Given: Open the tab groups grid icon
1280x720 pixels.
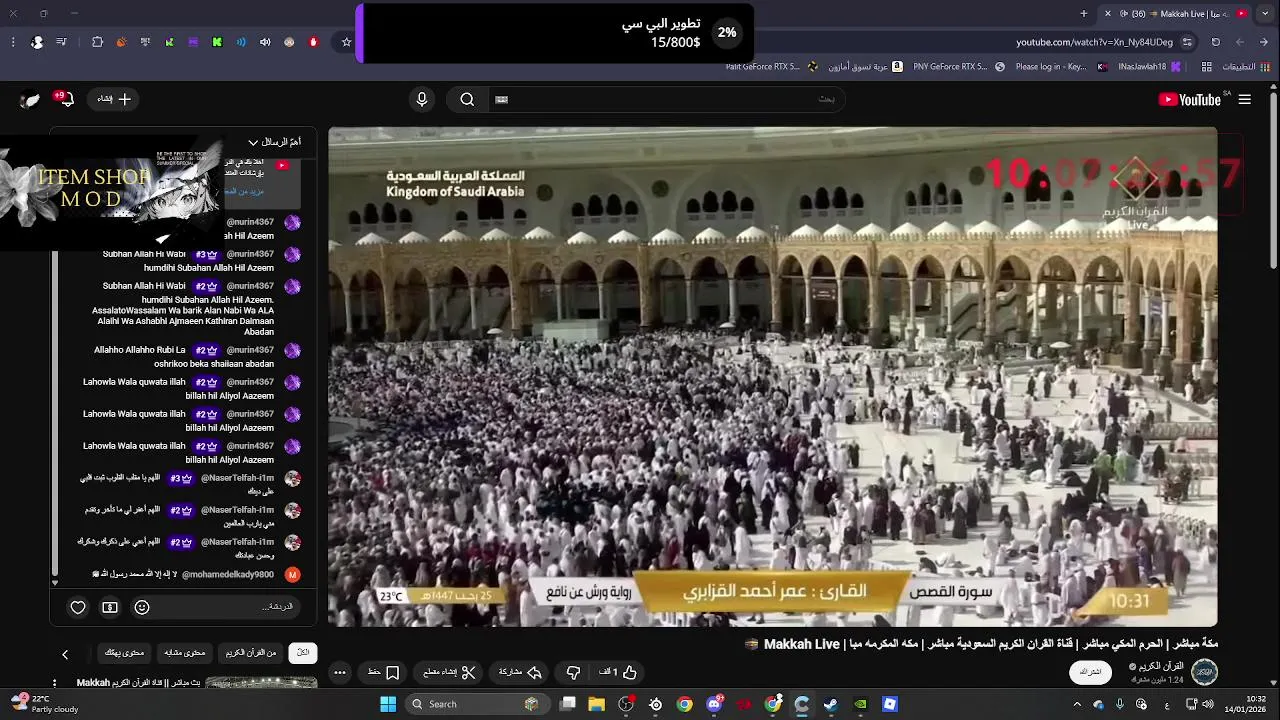Looking at the screenshot, I should [1207, 67].
